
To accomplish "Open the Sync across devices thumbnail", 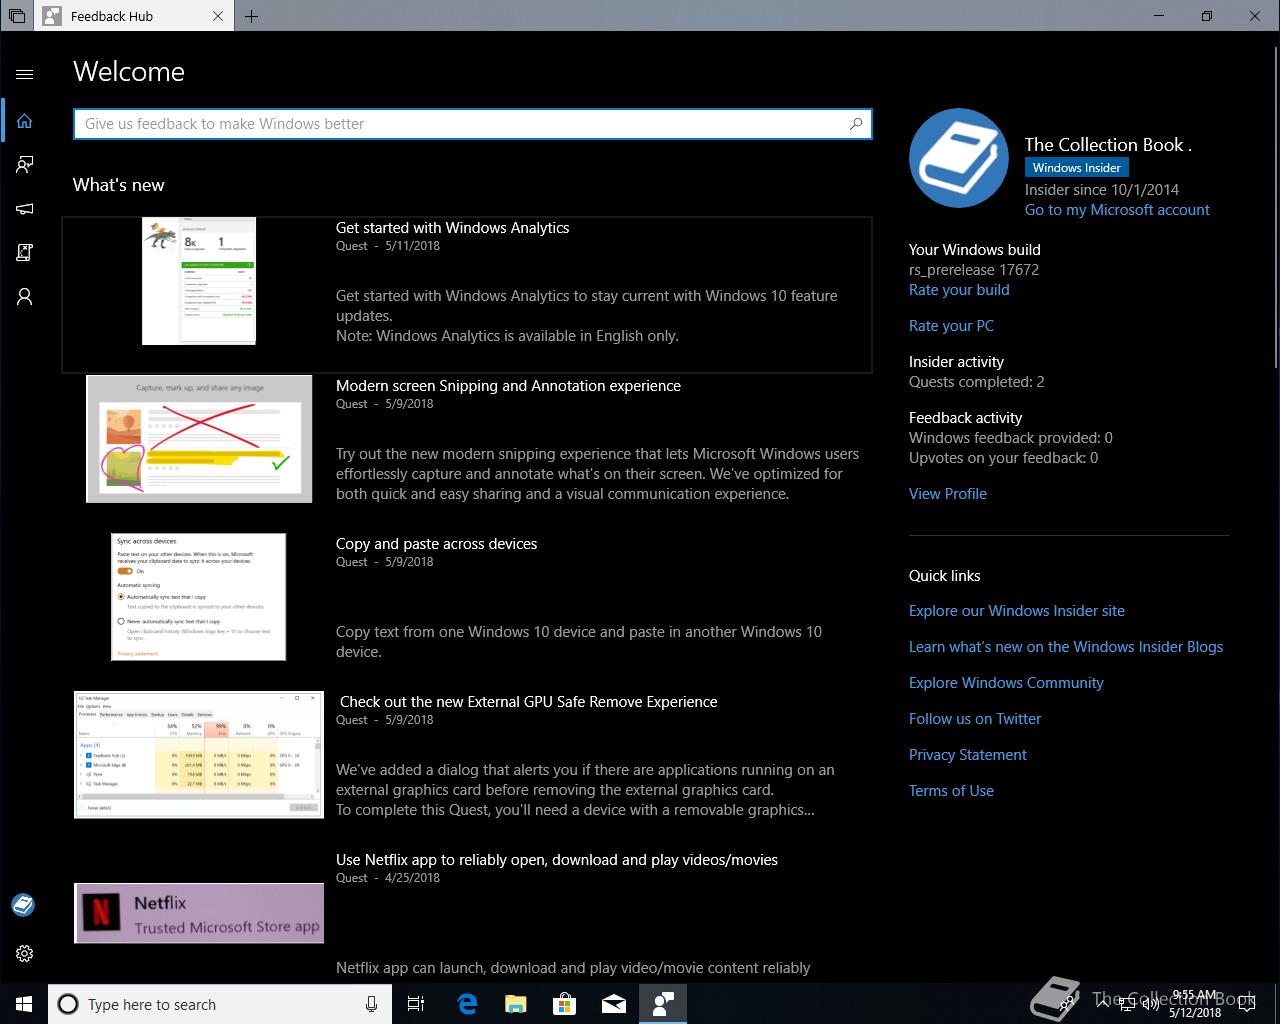I will click(199, 597).
